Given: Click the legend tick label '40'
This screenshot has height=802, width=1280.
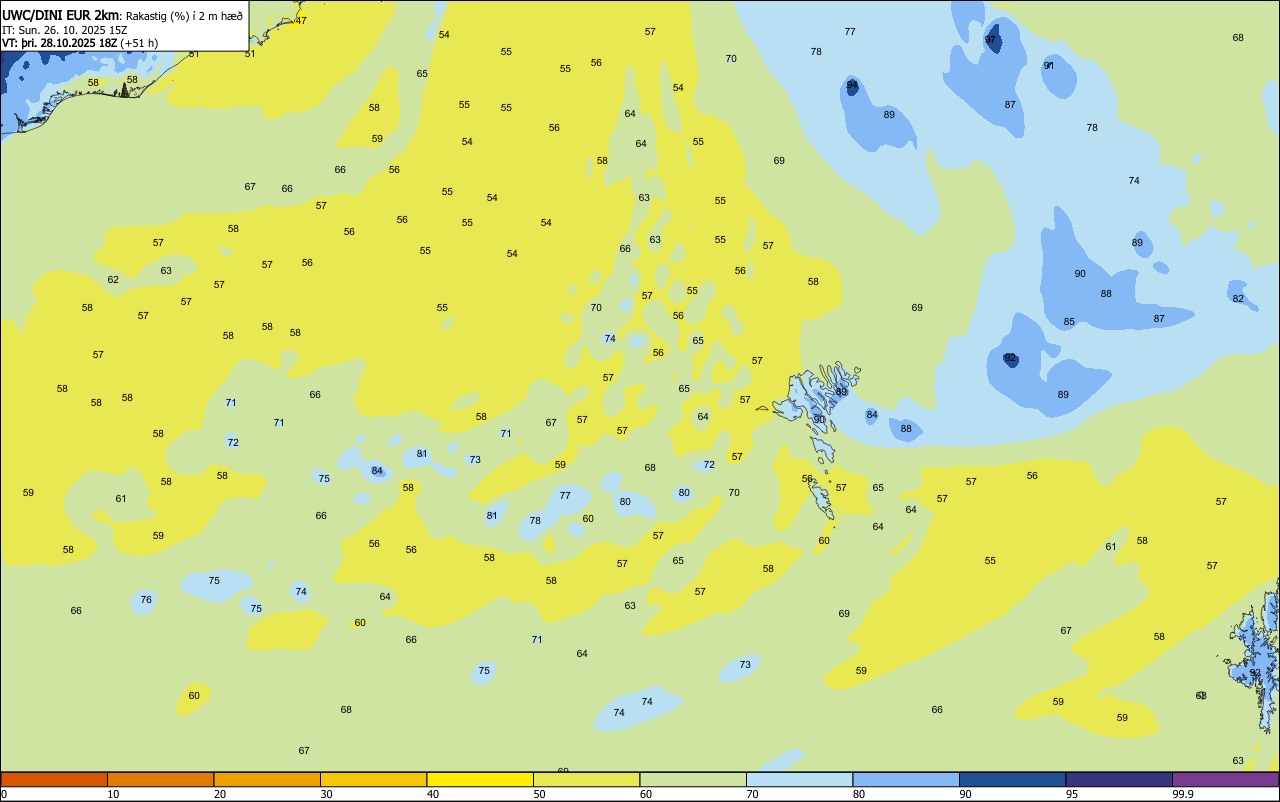Looking at the screenshot, I should [433, 794].
